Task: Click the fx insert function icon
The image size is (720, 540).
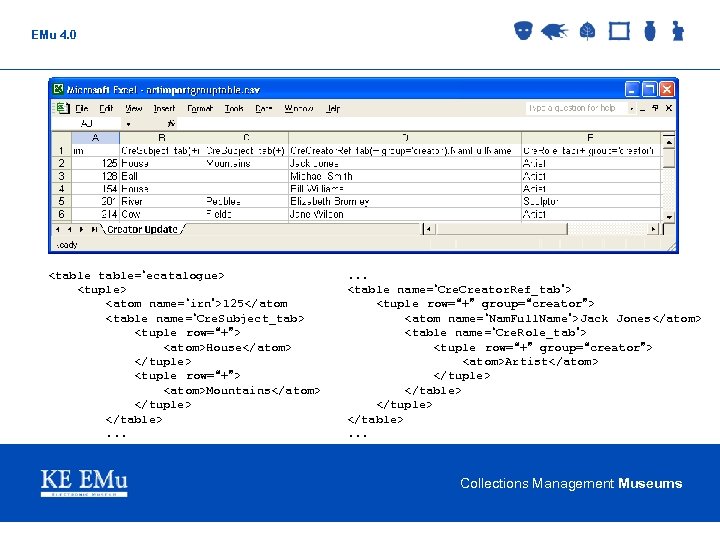Action: tap(171, 123)
